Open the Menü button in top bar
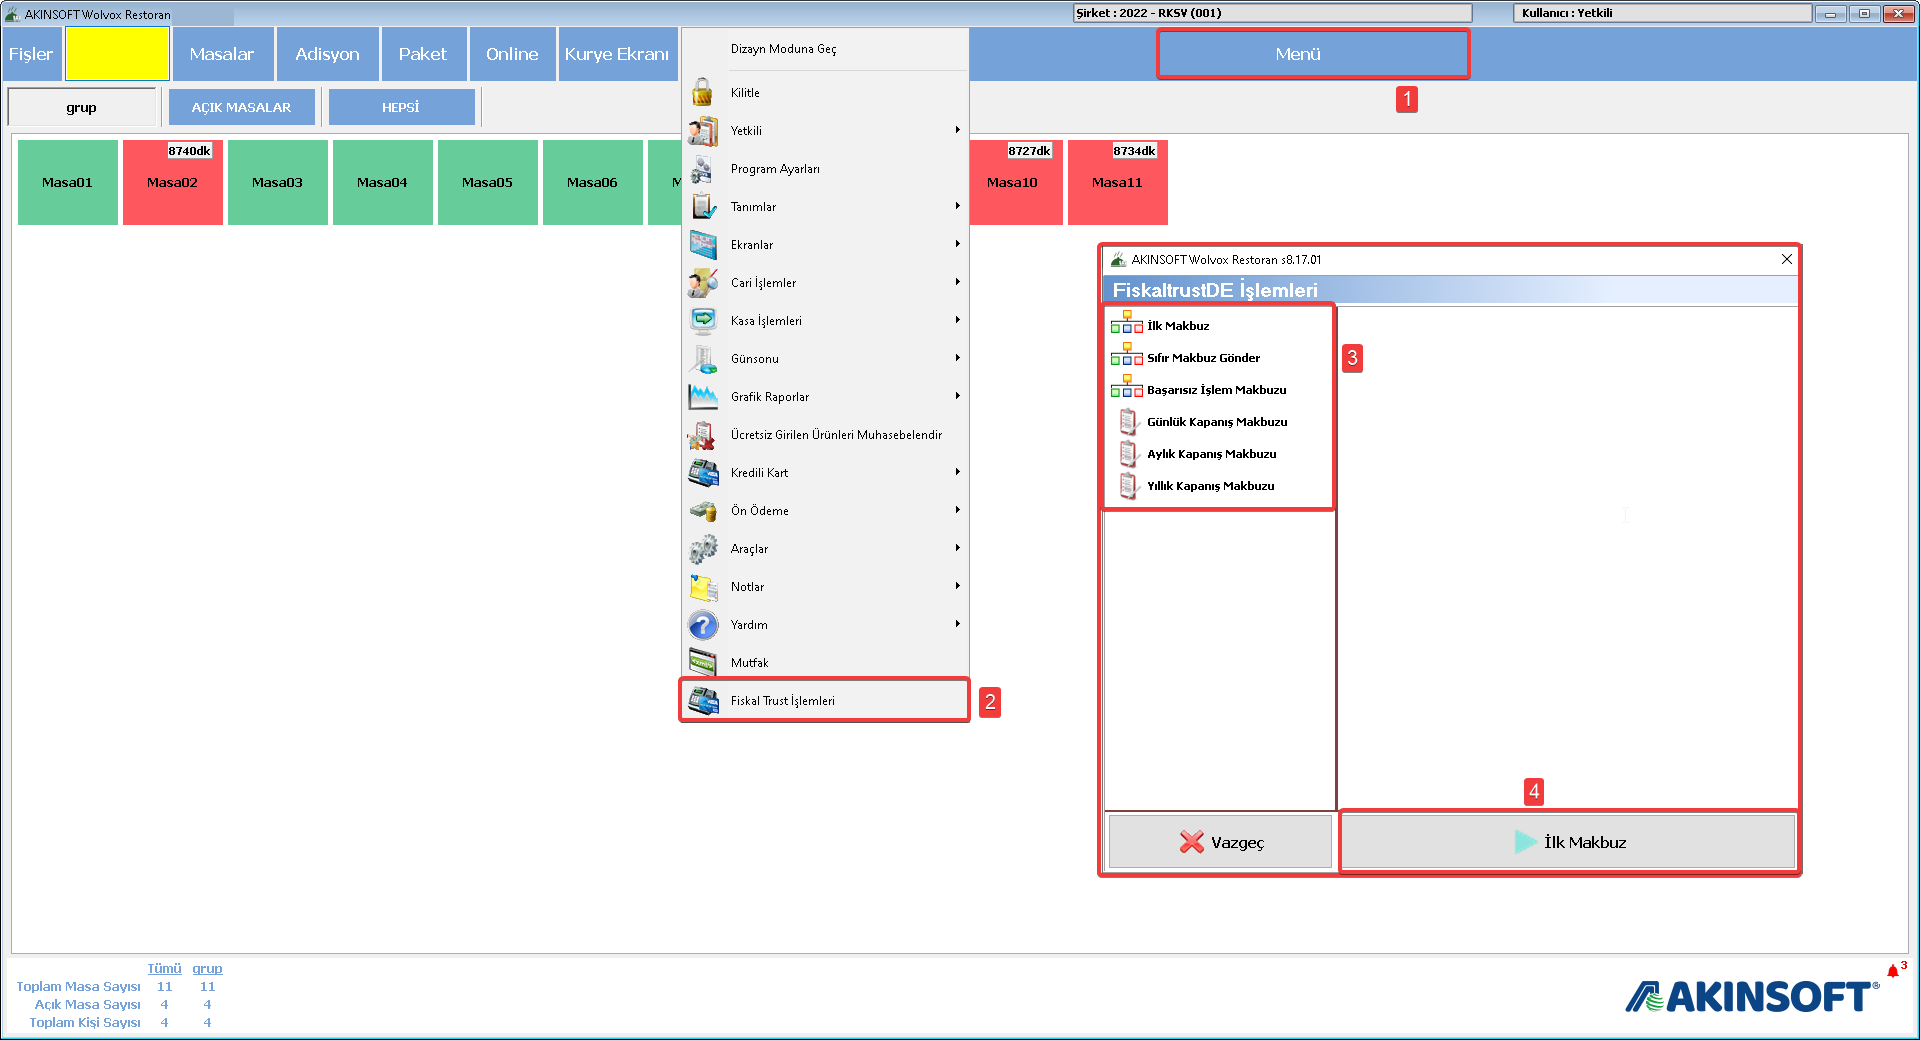Image resolution: width=1920 pixels, height=1040 pixels. pos(1313,54)
